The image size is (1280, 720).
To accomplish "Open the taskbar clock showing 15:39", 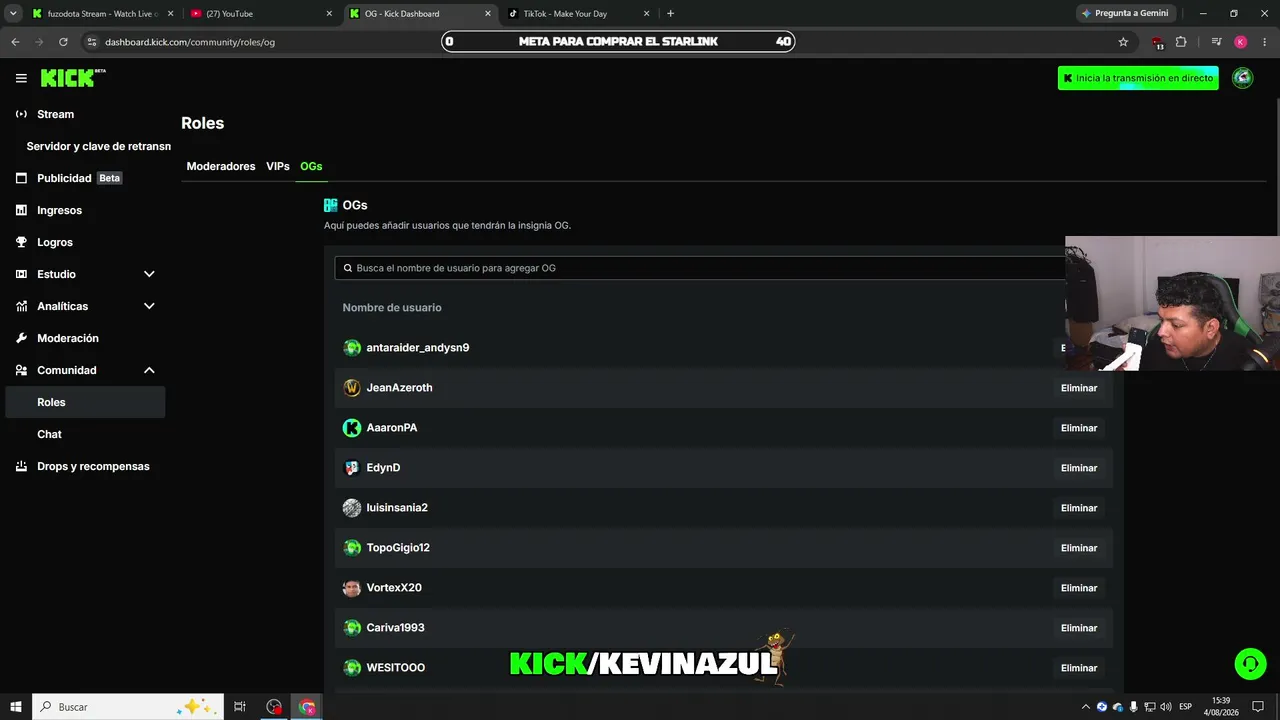I will (x=1219, y=707).
